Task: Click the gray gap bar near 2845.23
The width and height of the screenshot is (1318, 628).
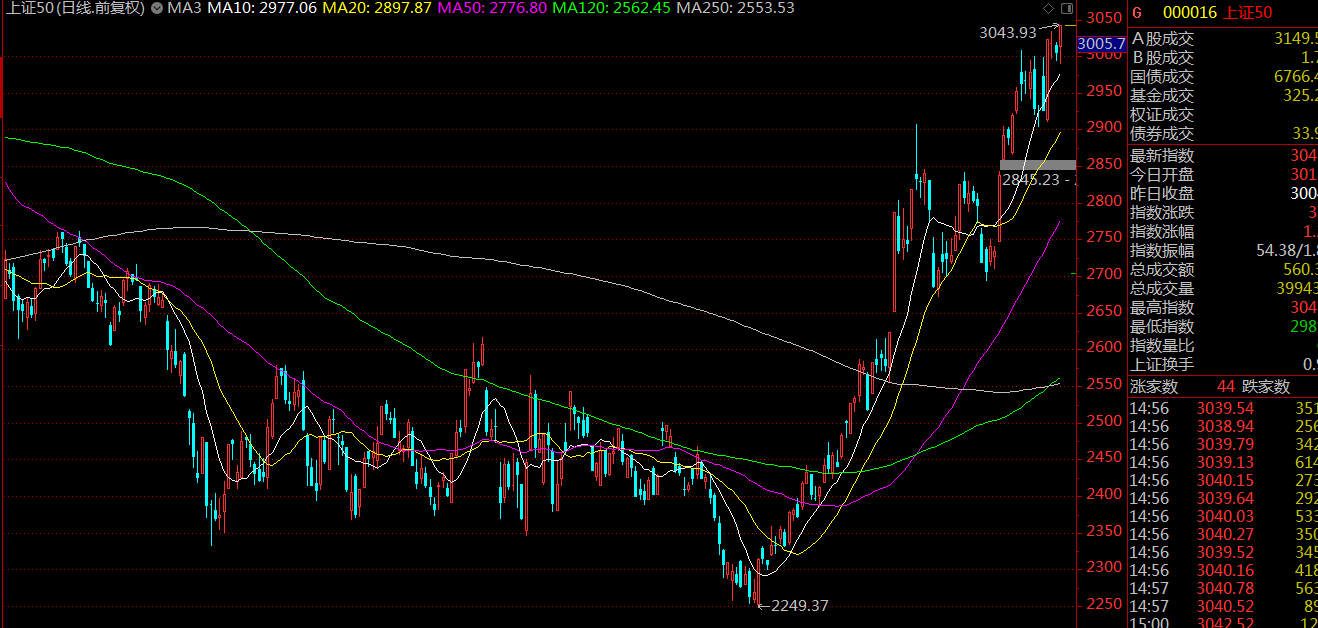Action: pos(1037,164)
